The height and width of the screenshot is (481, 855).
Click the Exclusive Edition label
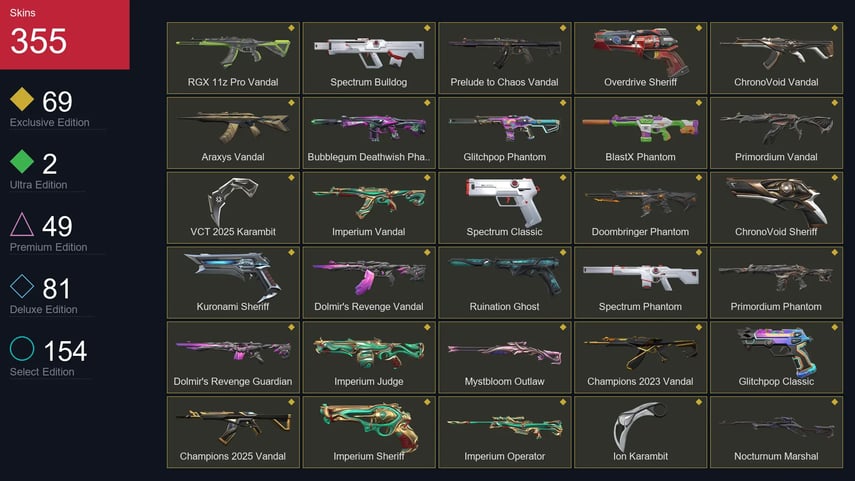point(50,123)
